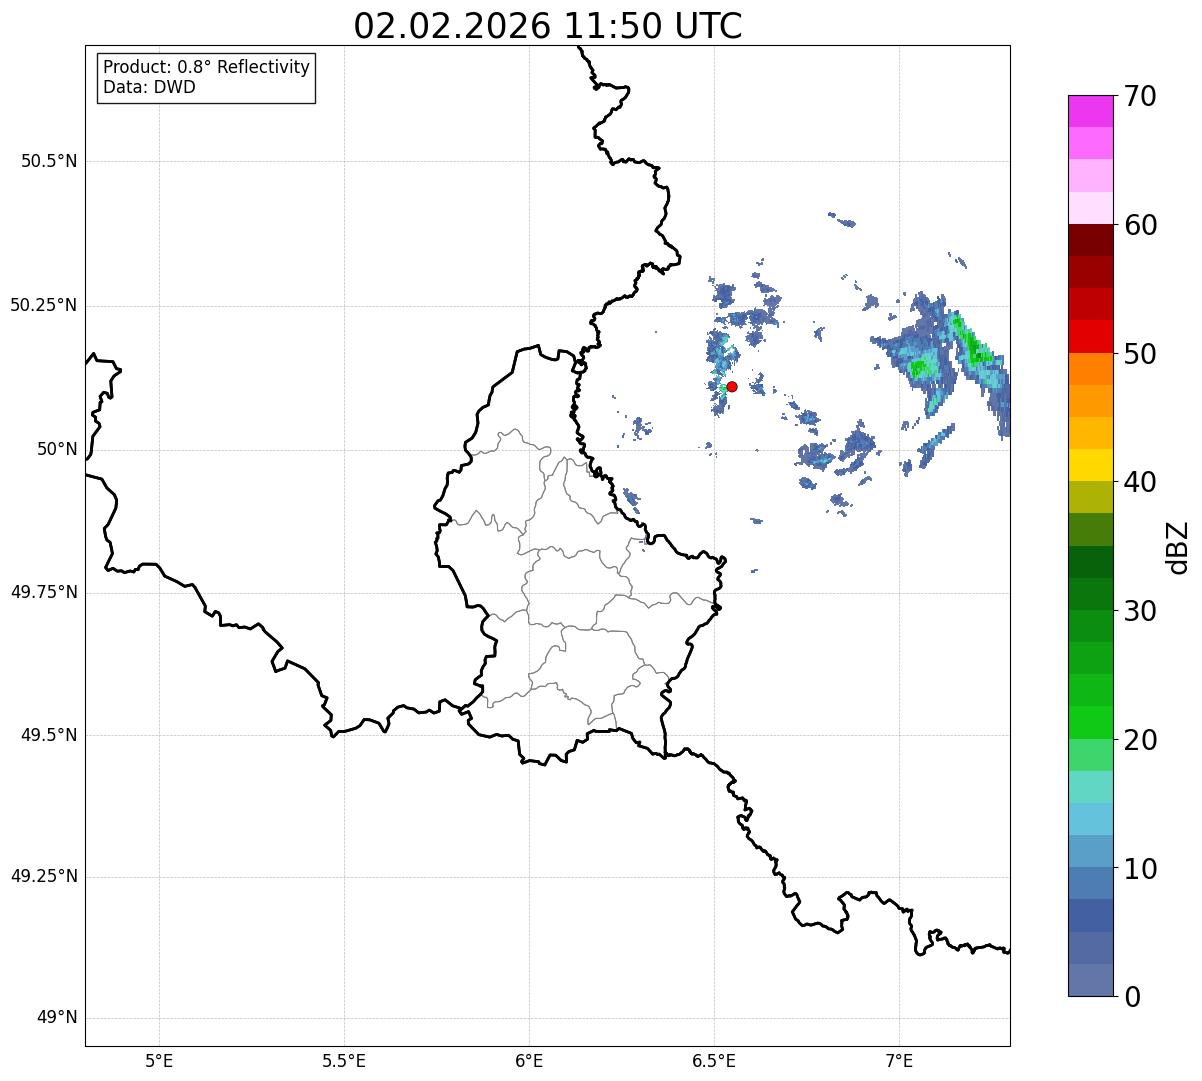Click the red station marker dot
Image resolution: width=1202 pixels, height=1081 pixels.
tap(732, 386)
